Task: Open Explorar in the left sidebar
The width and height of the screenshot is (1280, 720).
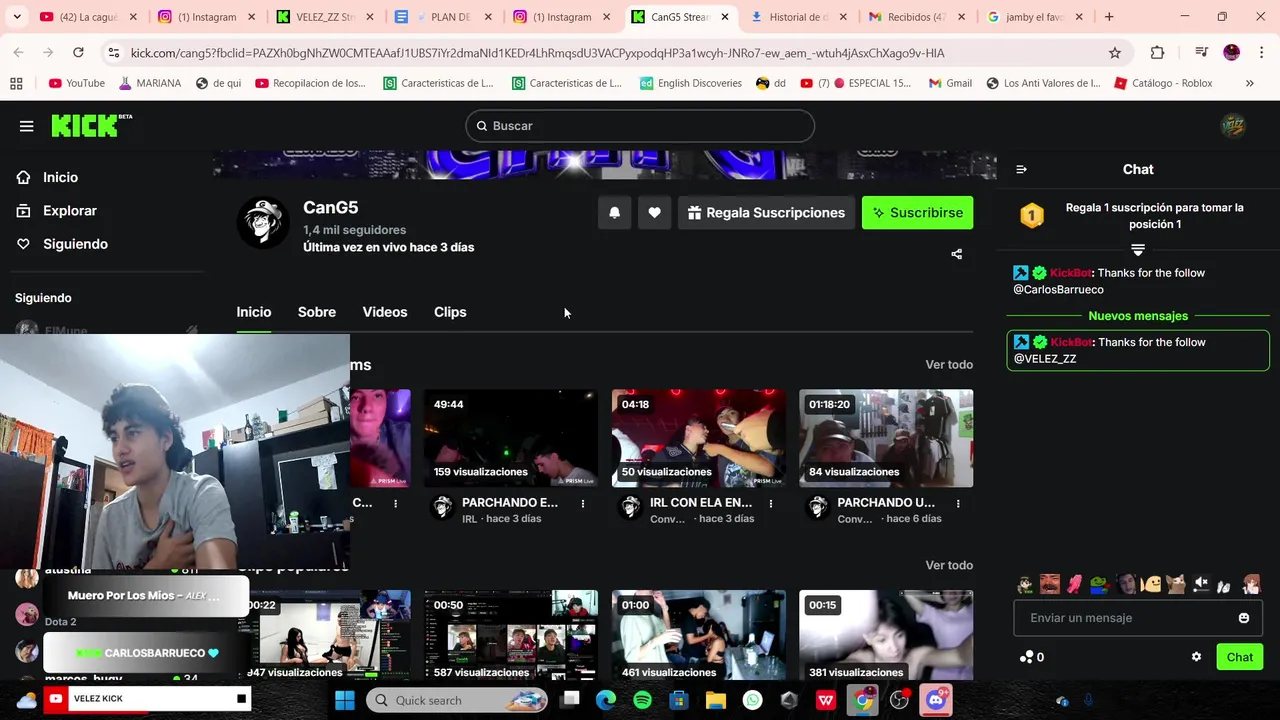Action: coord(69,211)
